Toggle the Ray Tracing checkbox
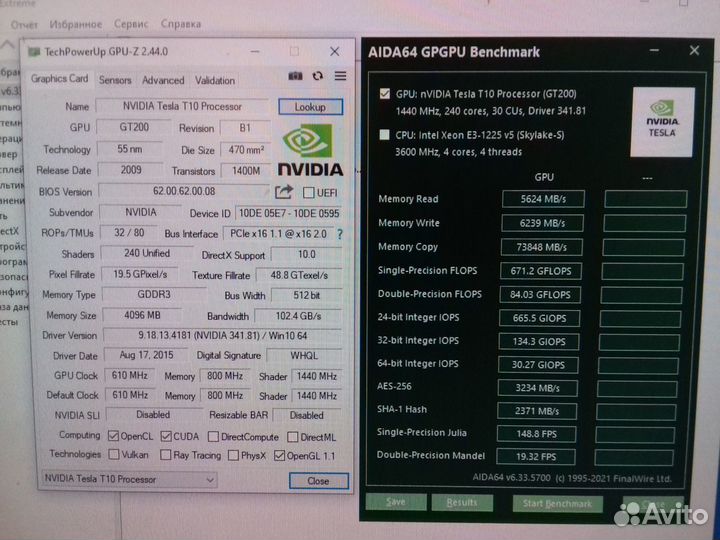 click(165, 455)
